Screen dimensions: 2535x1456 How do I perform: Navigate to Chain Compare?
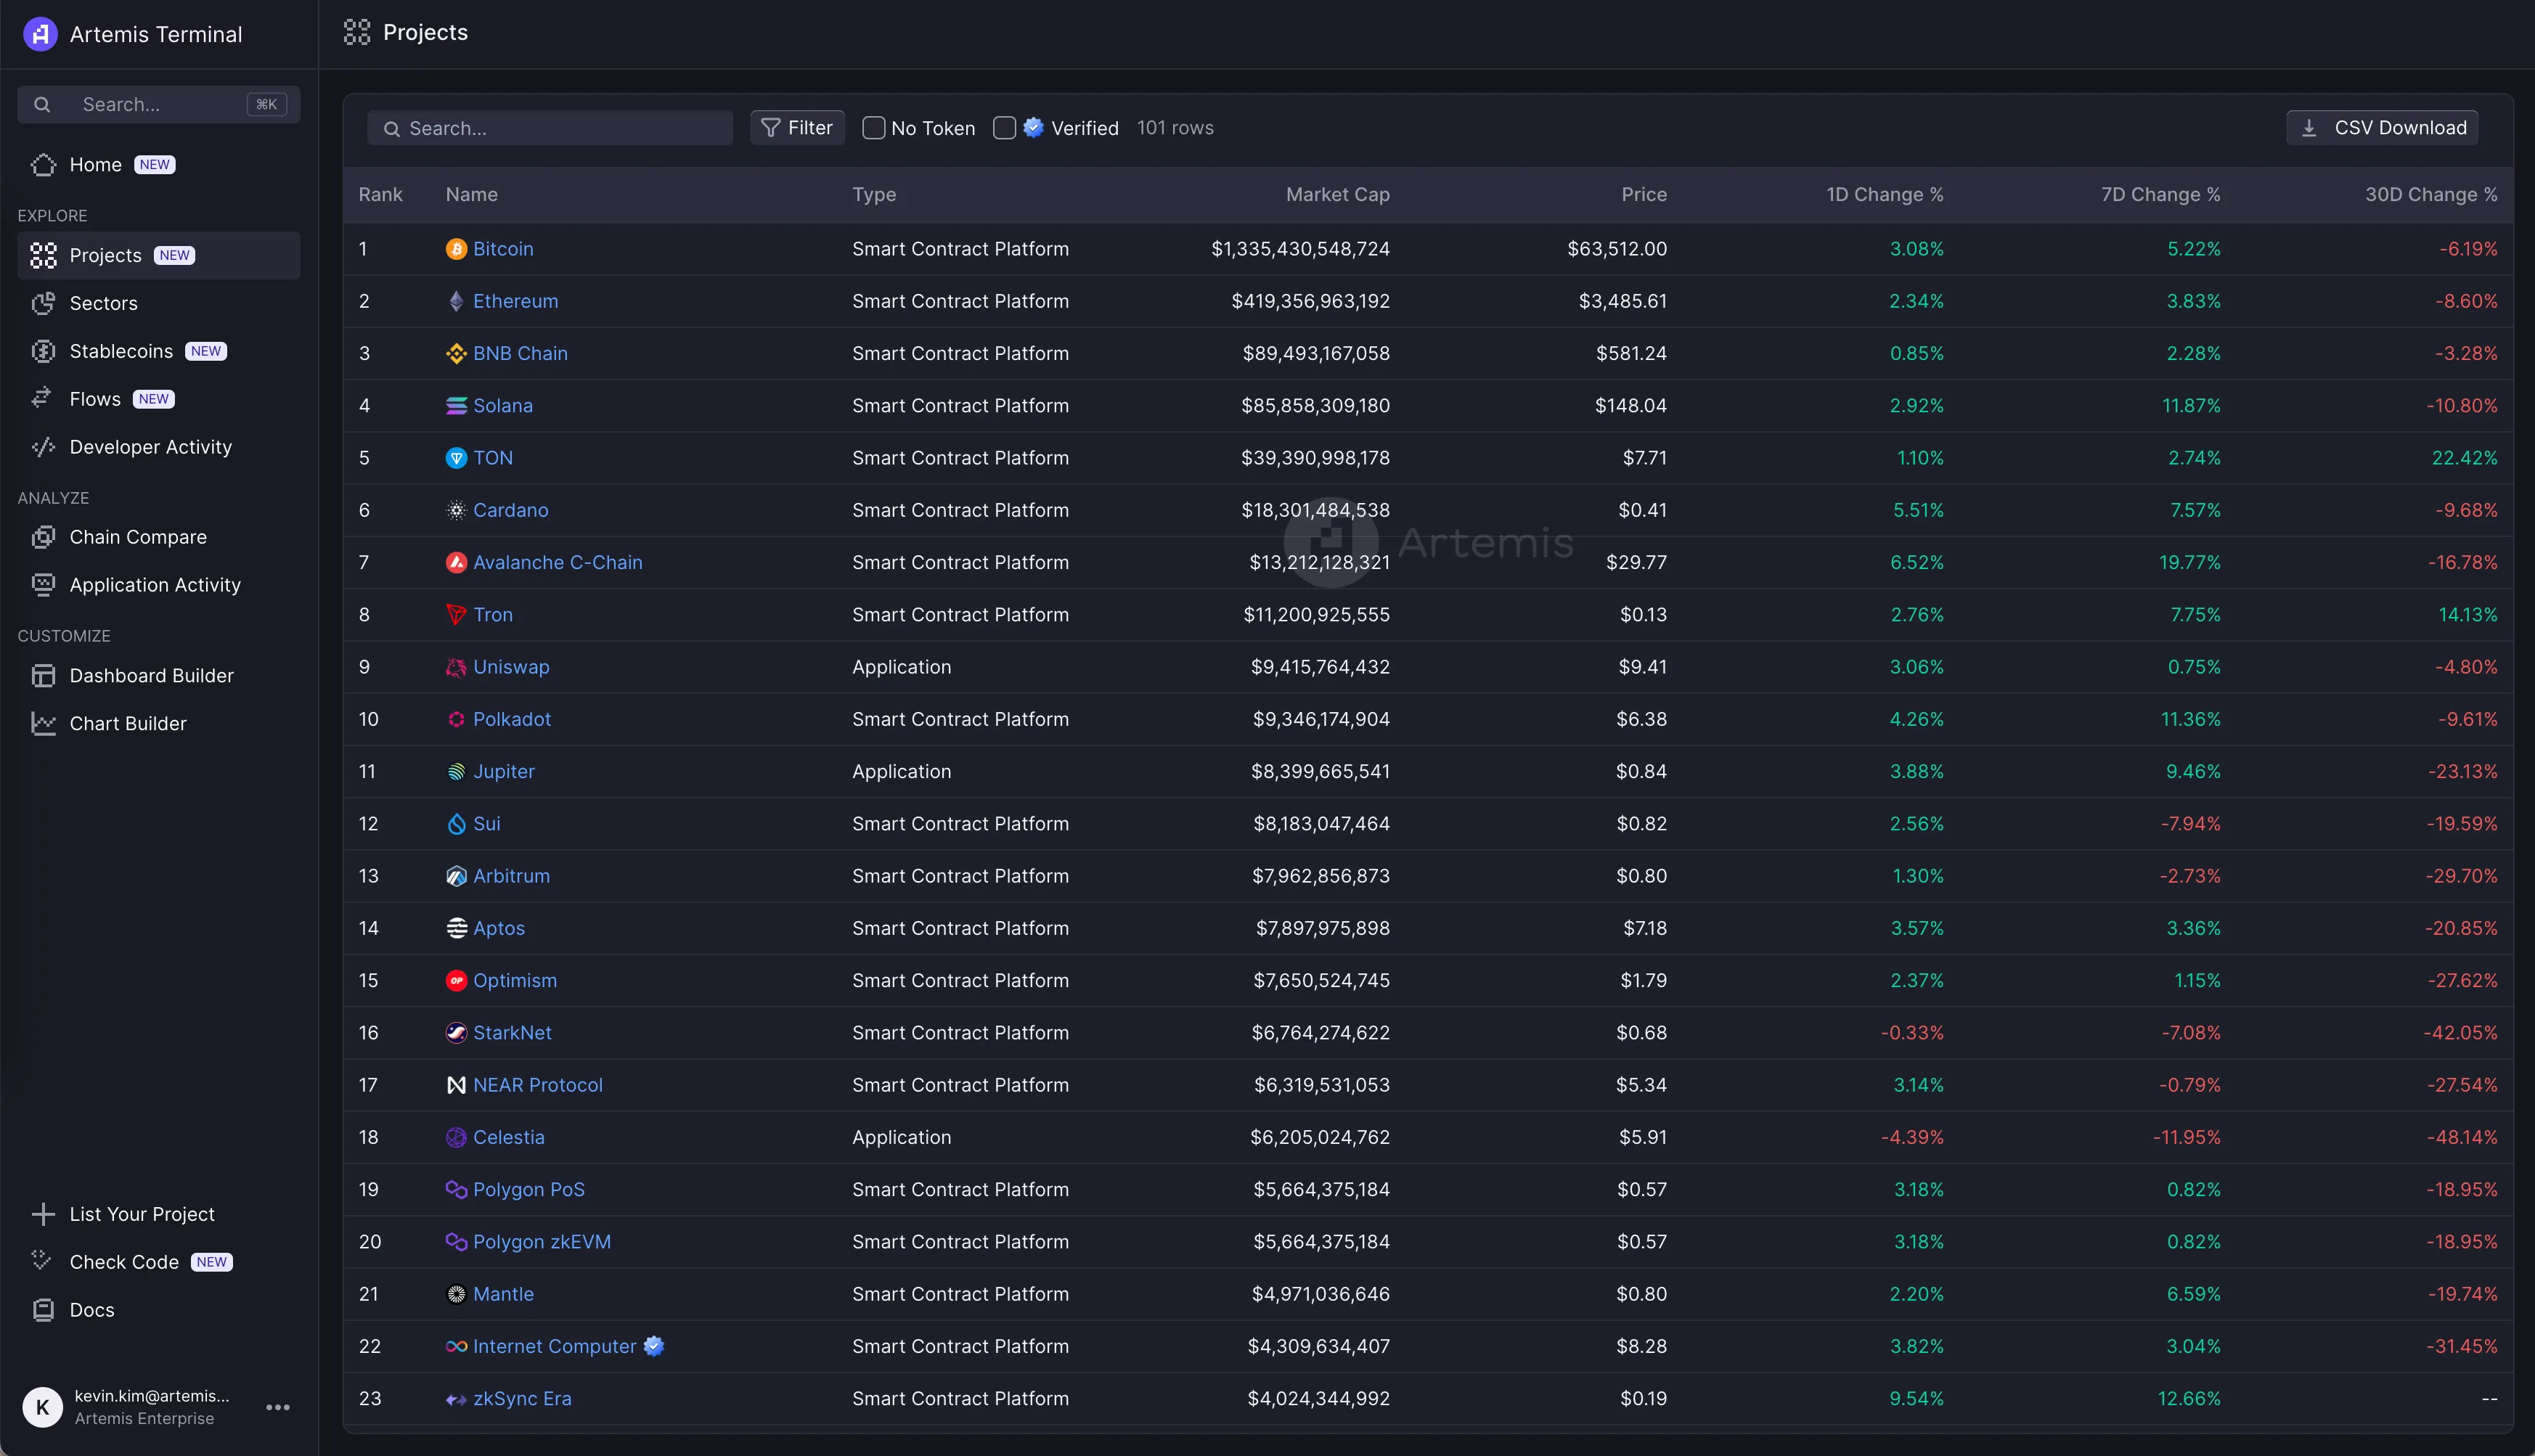[159, 537]
